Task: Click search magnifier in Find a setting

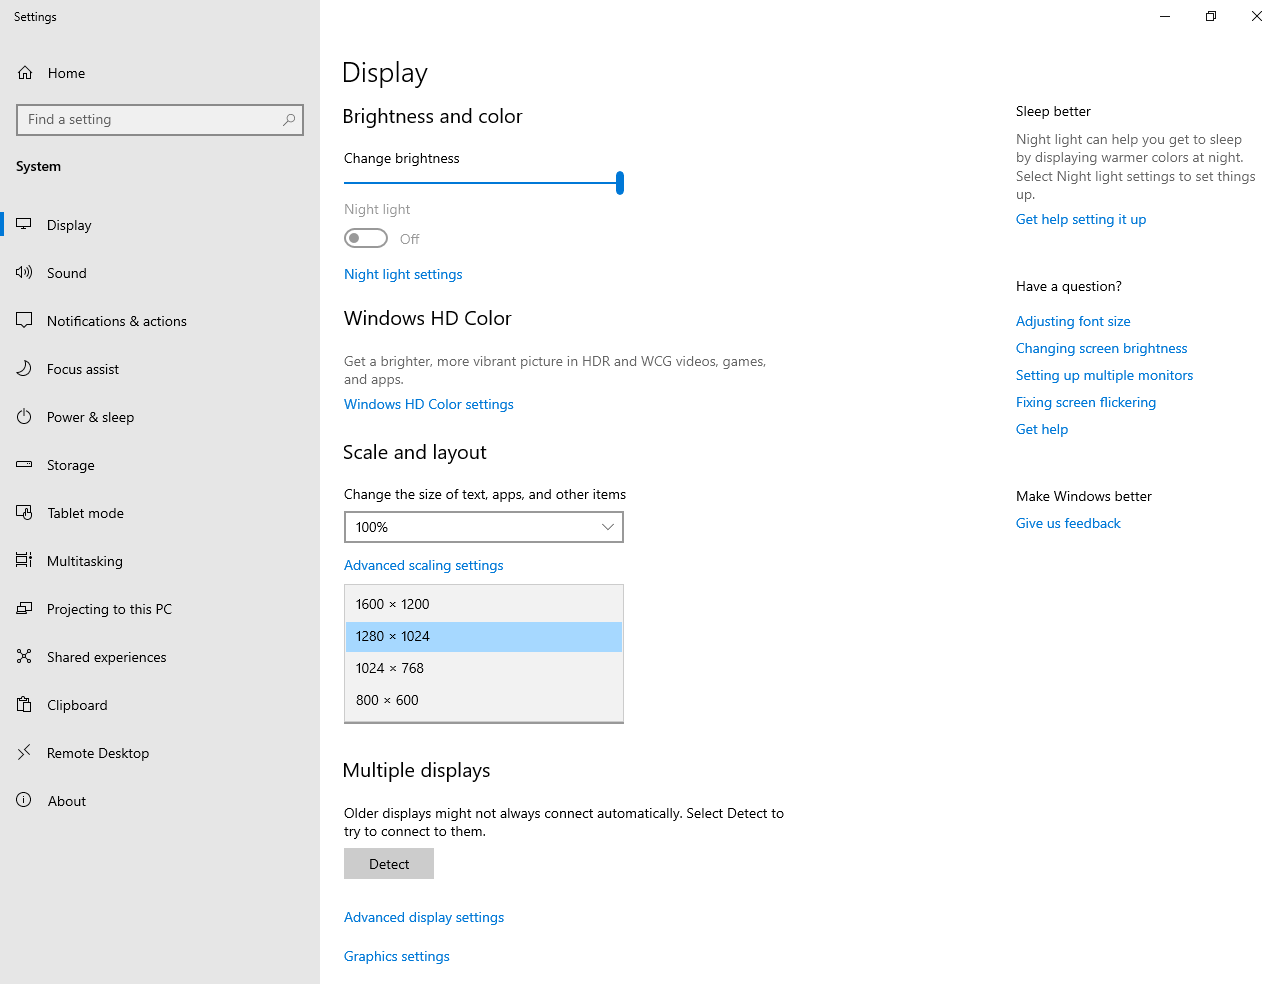Action: (x=289, y=120)
